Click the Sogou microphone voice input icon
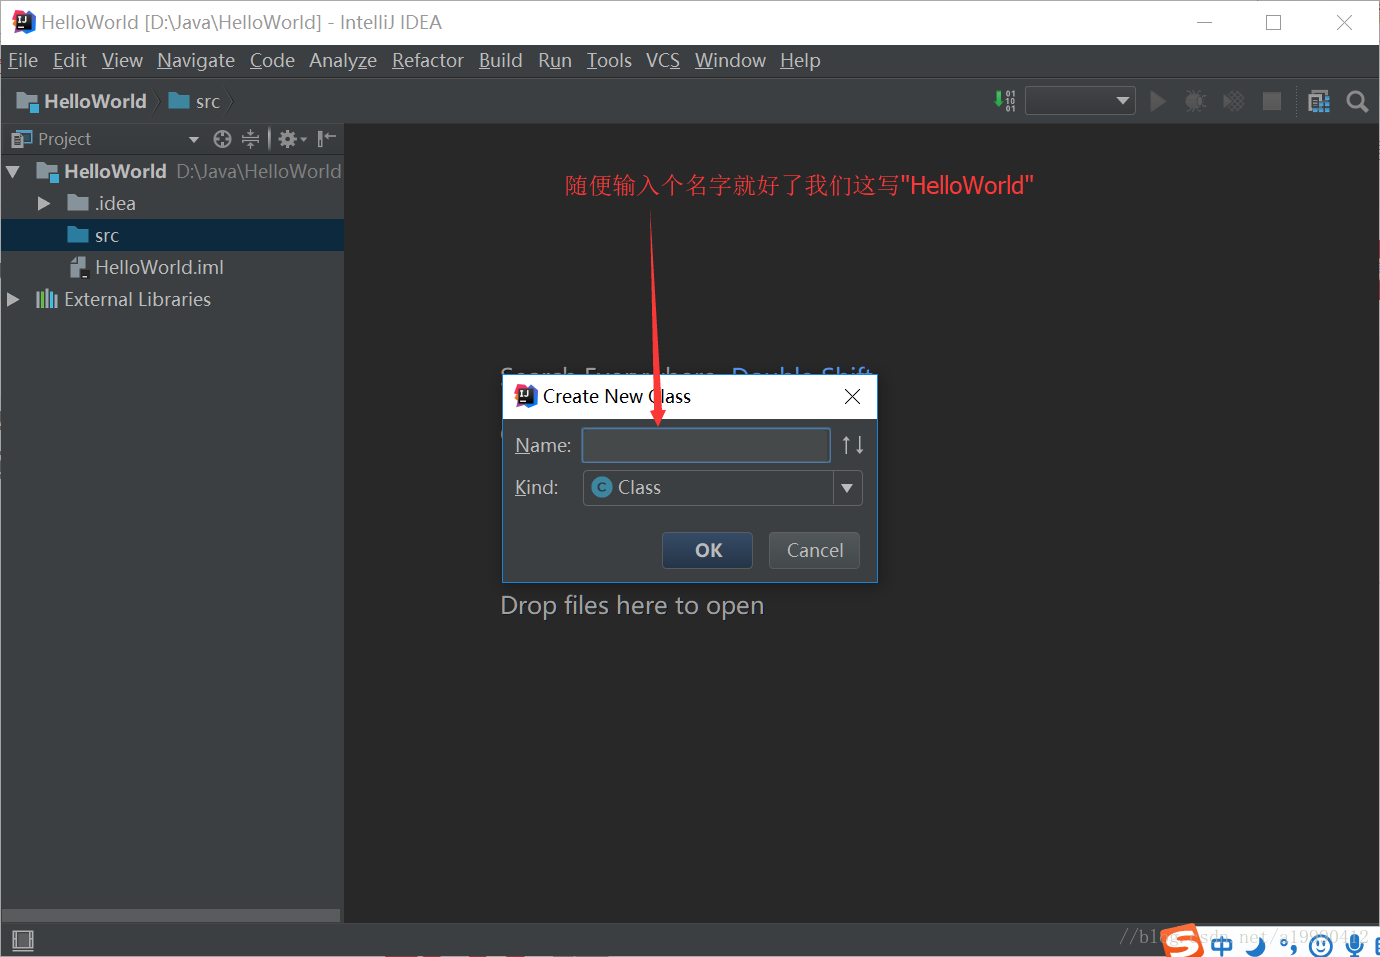1380x957 pixels. point(1354,943)
